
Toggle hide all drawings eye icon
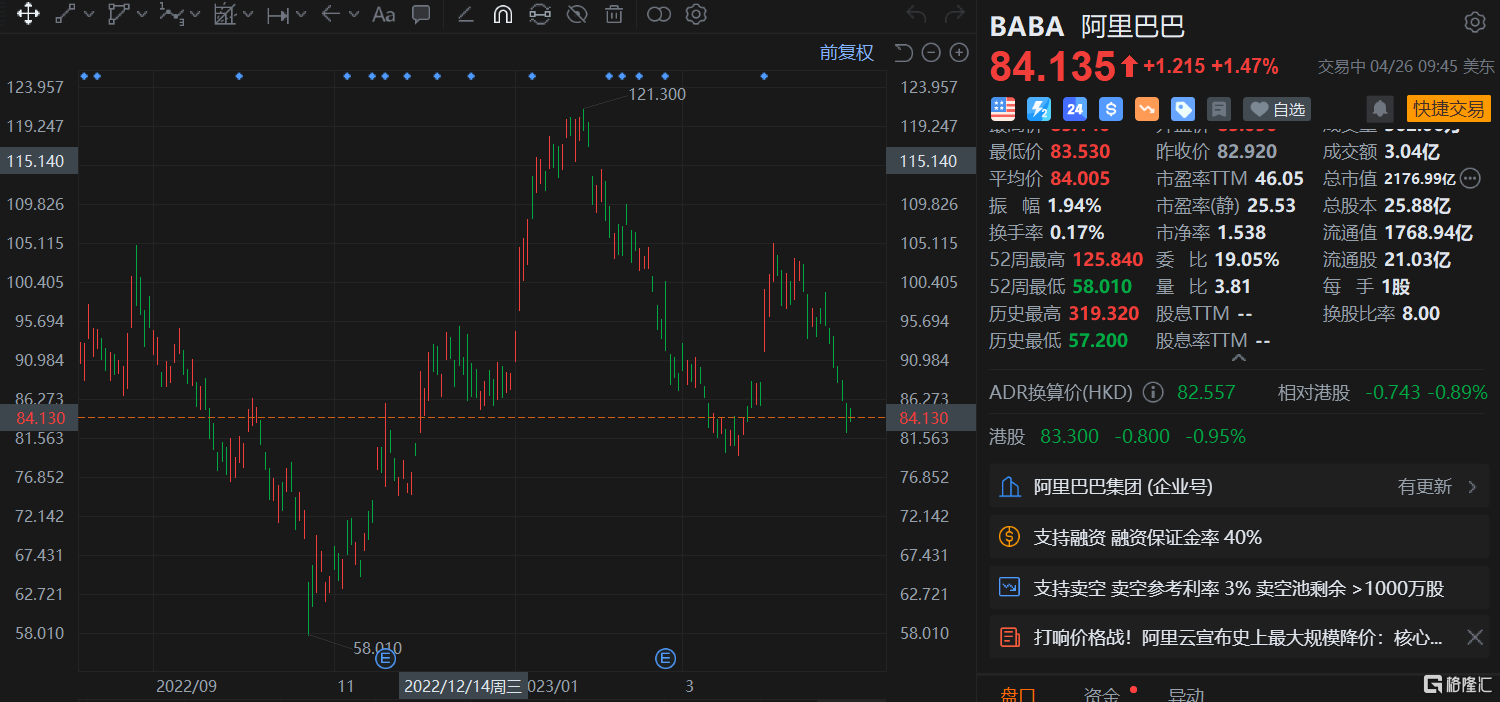coord(577,14)
